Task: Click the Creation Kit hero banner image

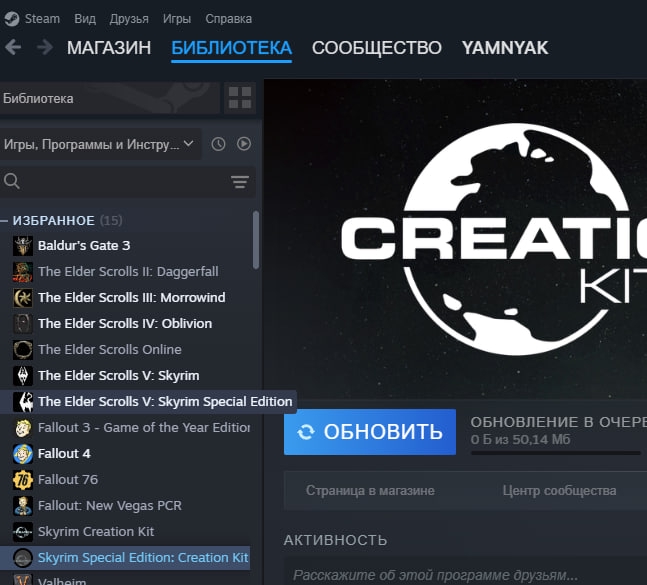Action: [456, 239]
